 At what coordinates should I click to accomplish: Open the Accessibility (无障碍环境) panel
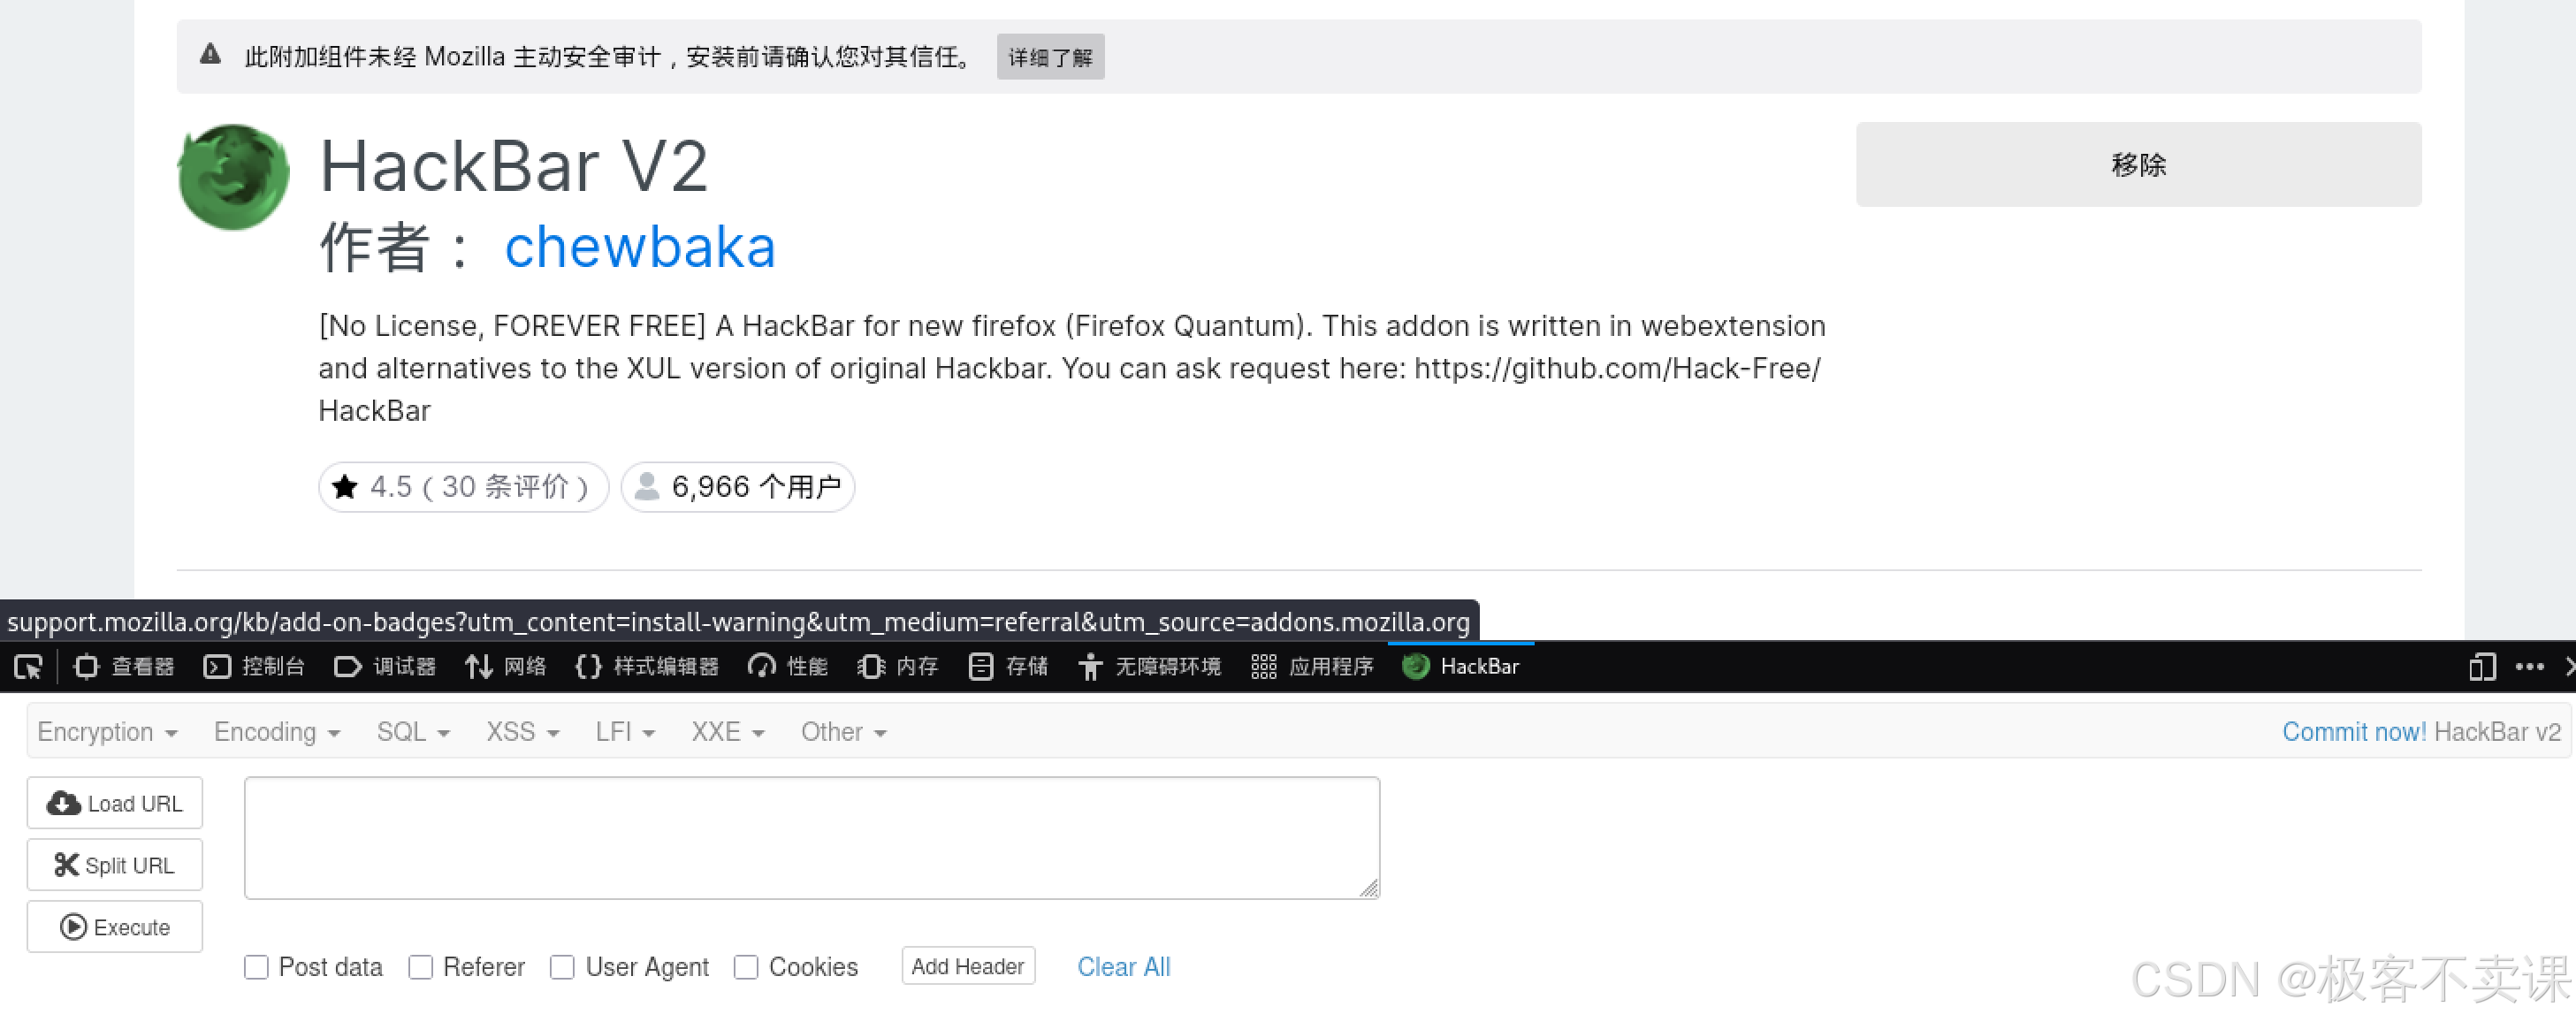(x=1149, y=667)
